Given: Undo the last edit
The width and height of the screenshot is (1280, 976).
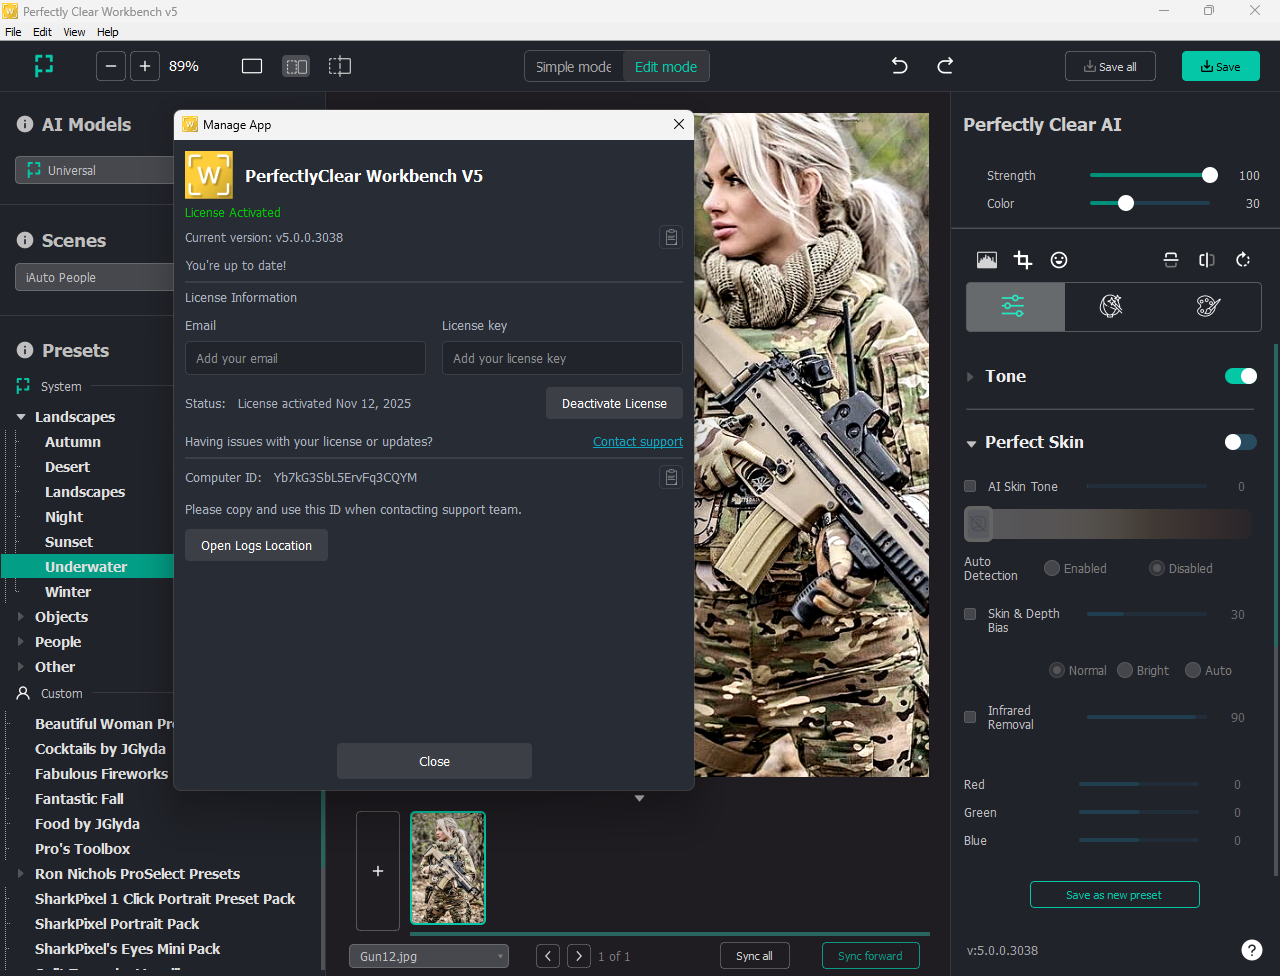Looking at the screenshot, I should [x=899, y=66].
